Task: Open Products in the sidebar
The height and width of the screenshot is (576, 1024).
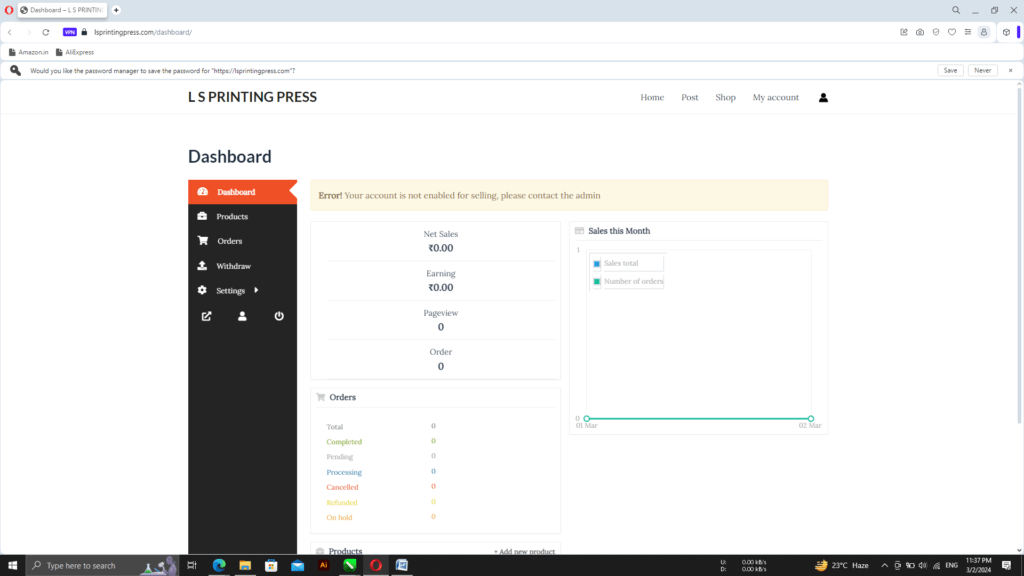Action: coord(242,216)
